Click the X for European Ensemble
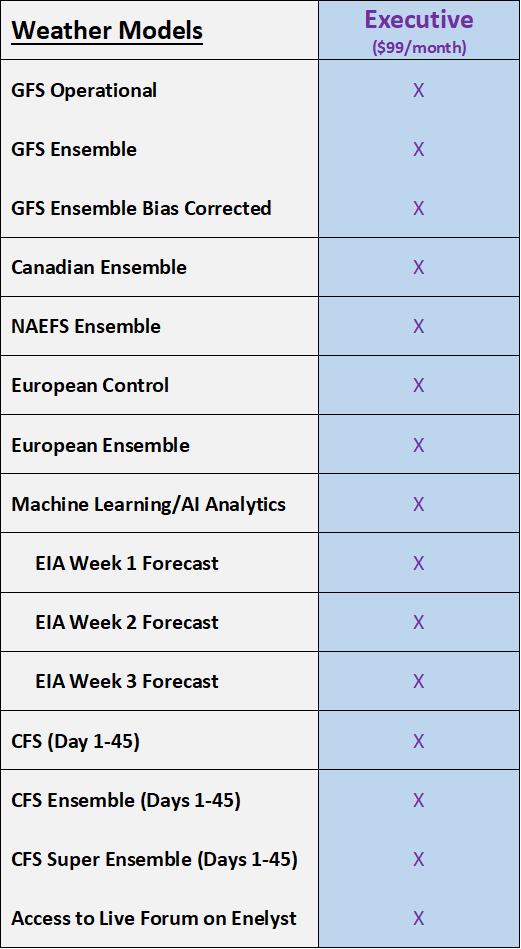The image size is (521, 949). point(418,445)
